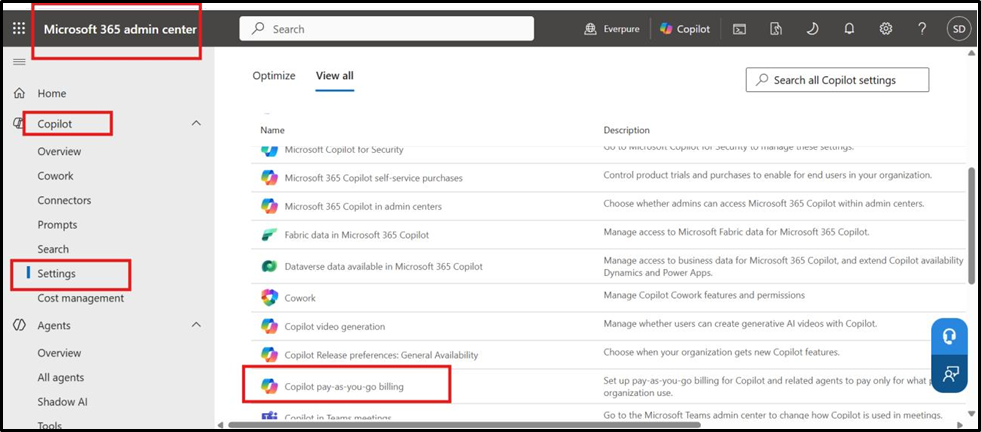Click the Copilot Release preferences row icon
The width and height of the screenshot is (981, 432).
point(269,354)
